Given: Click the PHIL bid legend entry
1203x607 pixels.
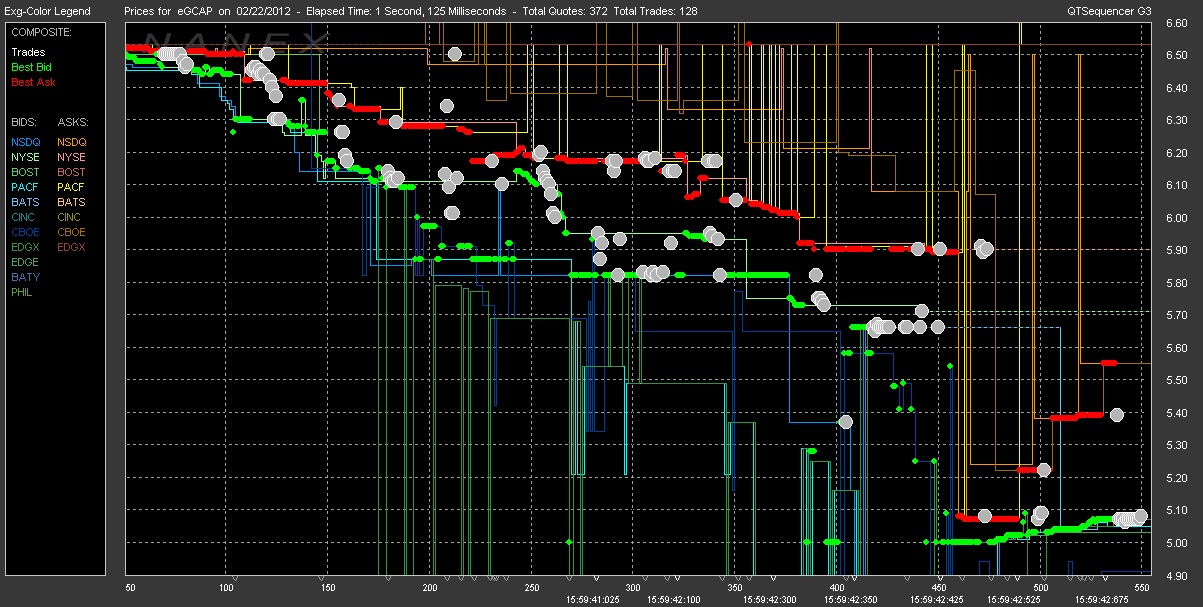Looking at the screenshot, I should coord(23,292).
